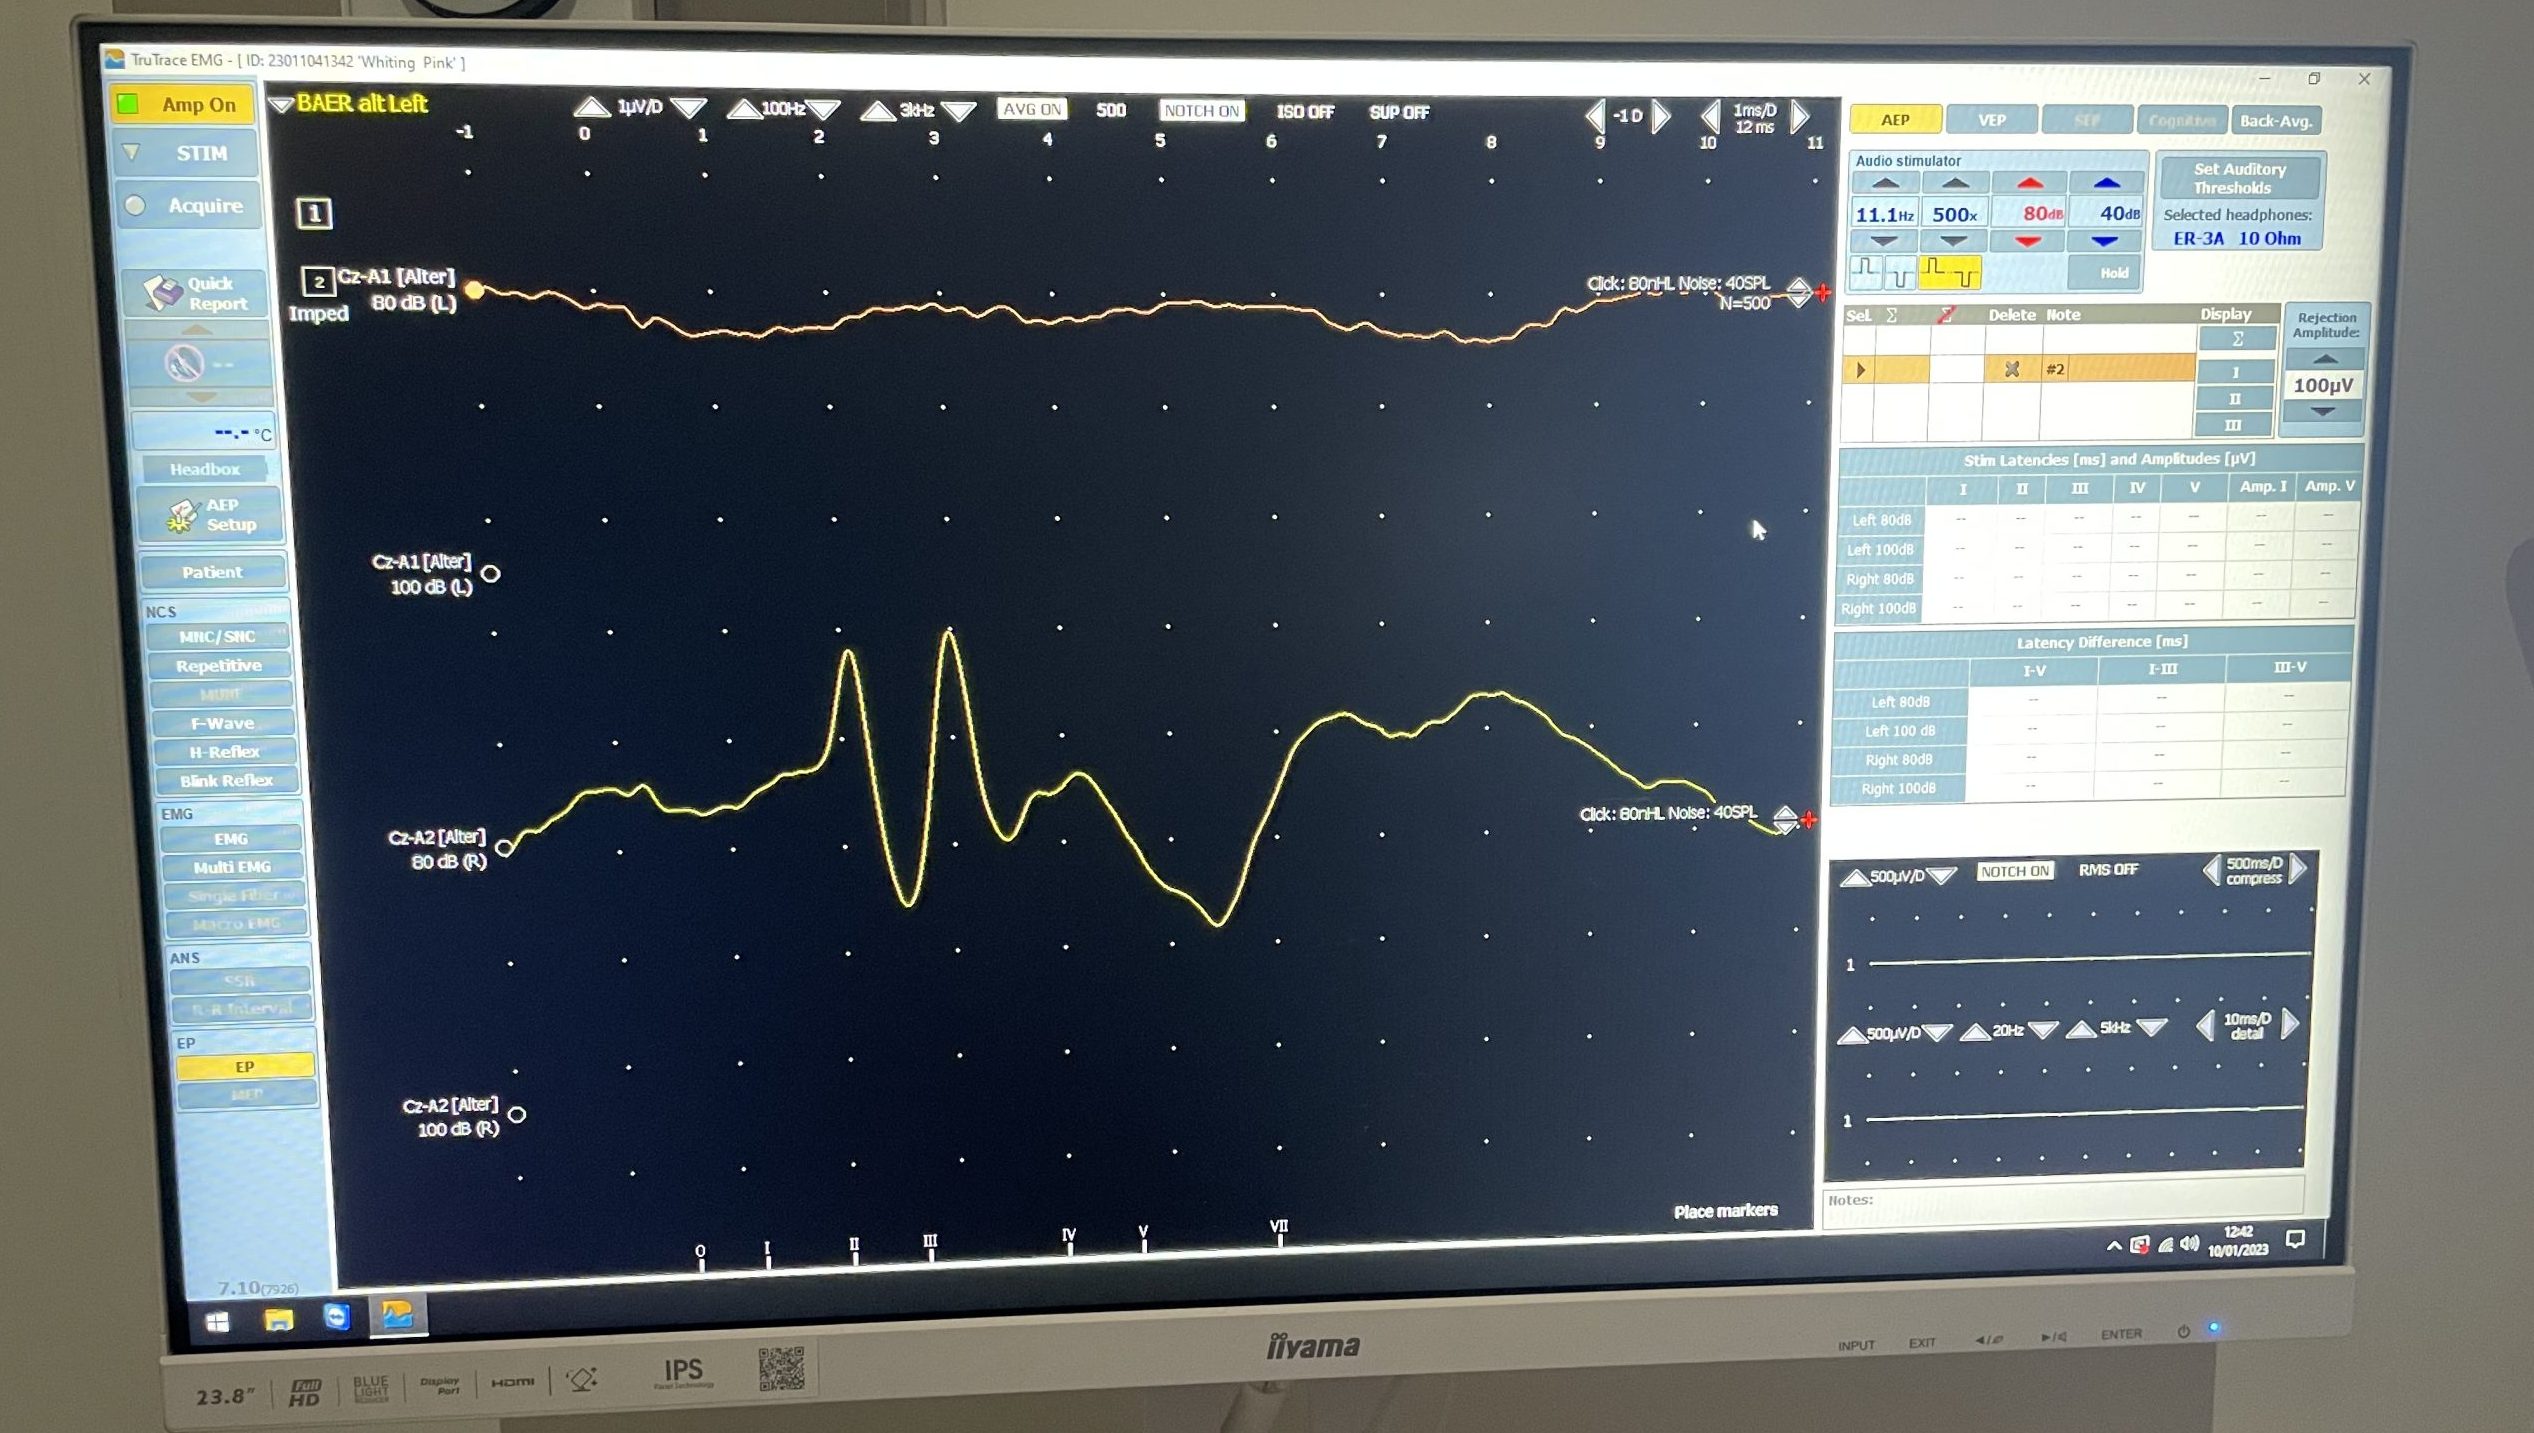Lower 40dB masking noise with blue arrow

click(x=2105, y=241)
